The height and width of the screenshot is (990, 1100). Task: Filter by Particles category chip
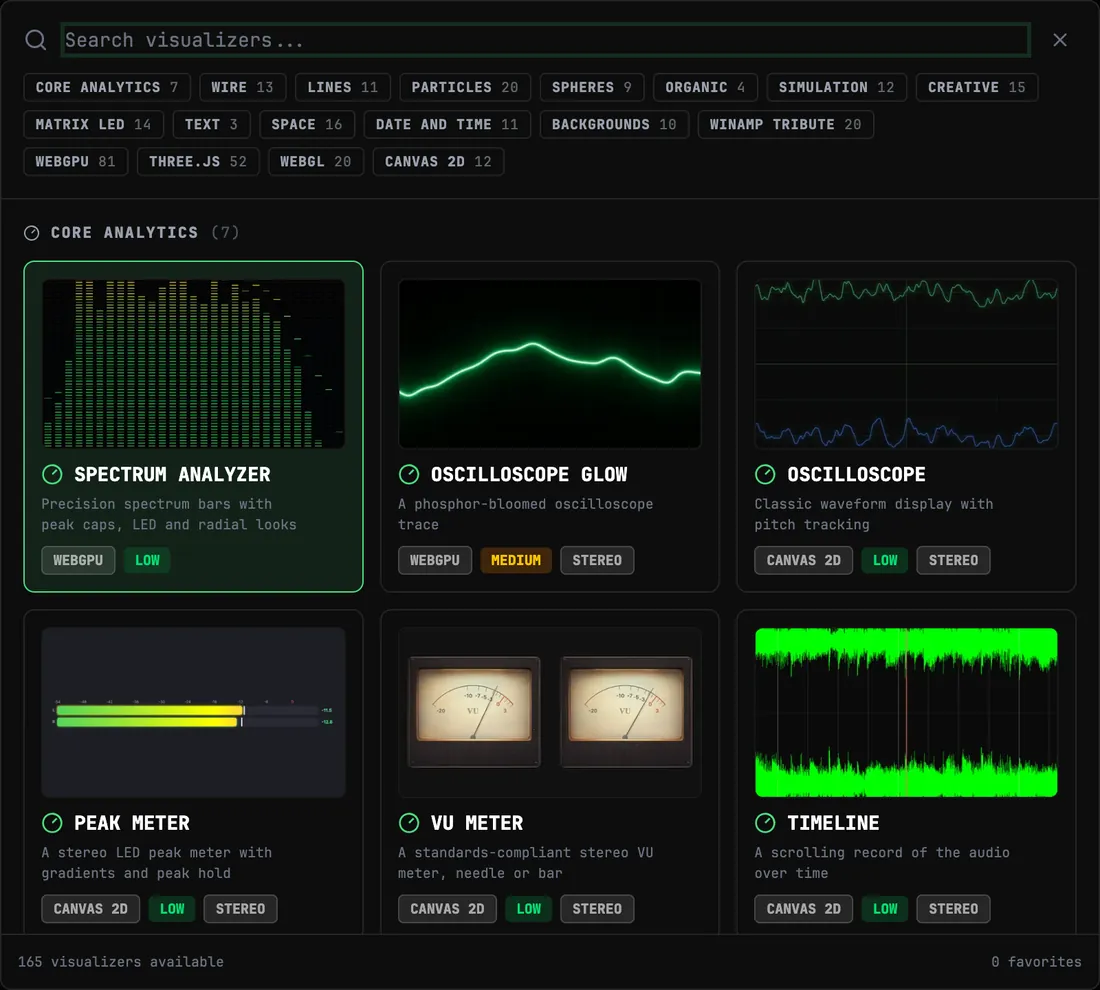[464, 87]
